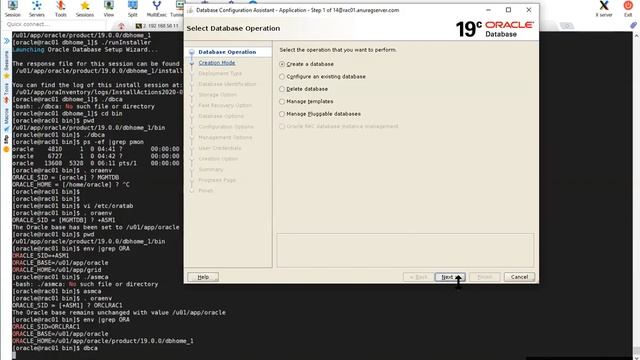
Task: Open the Sftp vertical sidebar tab
Action: click(6, 143)
